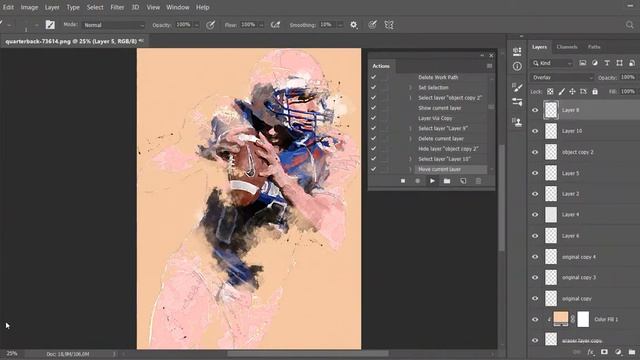
Task: Hide Layer 8 visibility eye
Action: (535, 110)
